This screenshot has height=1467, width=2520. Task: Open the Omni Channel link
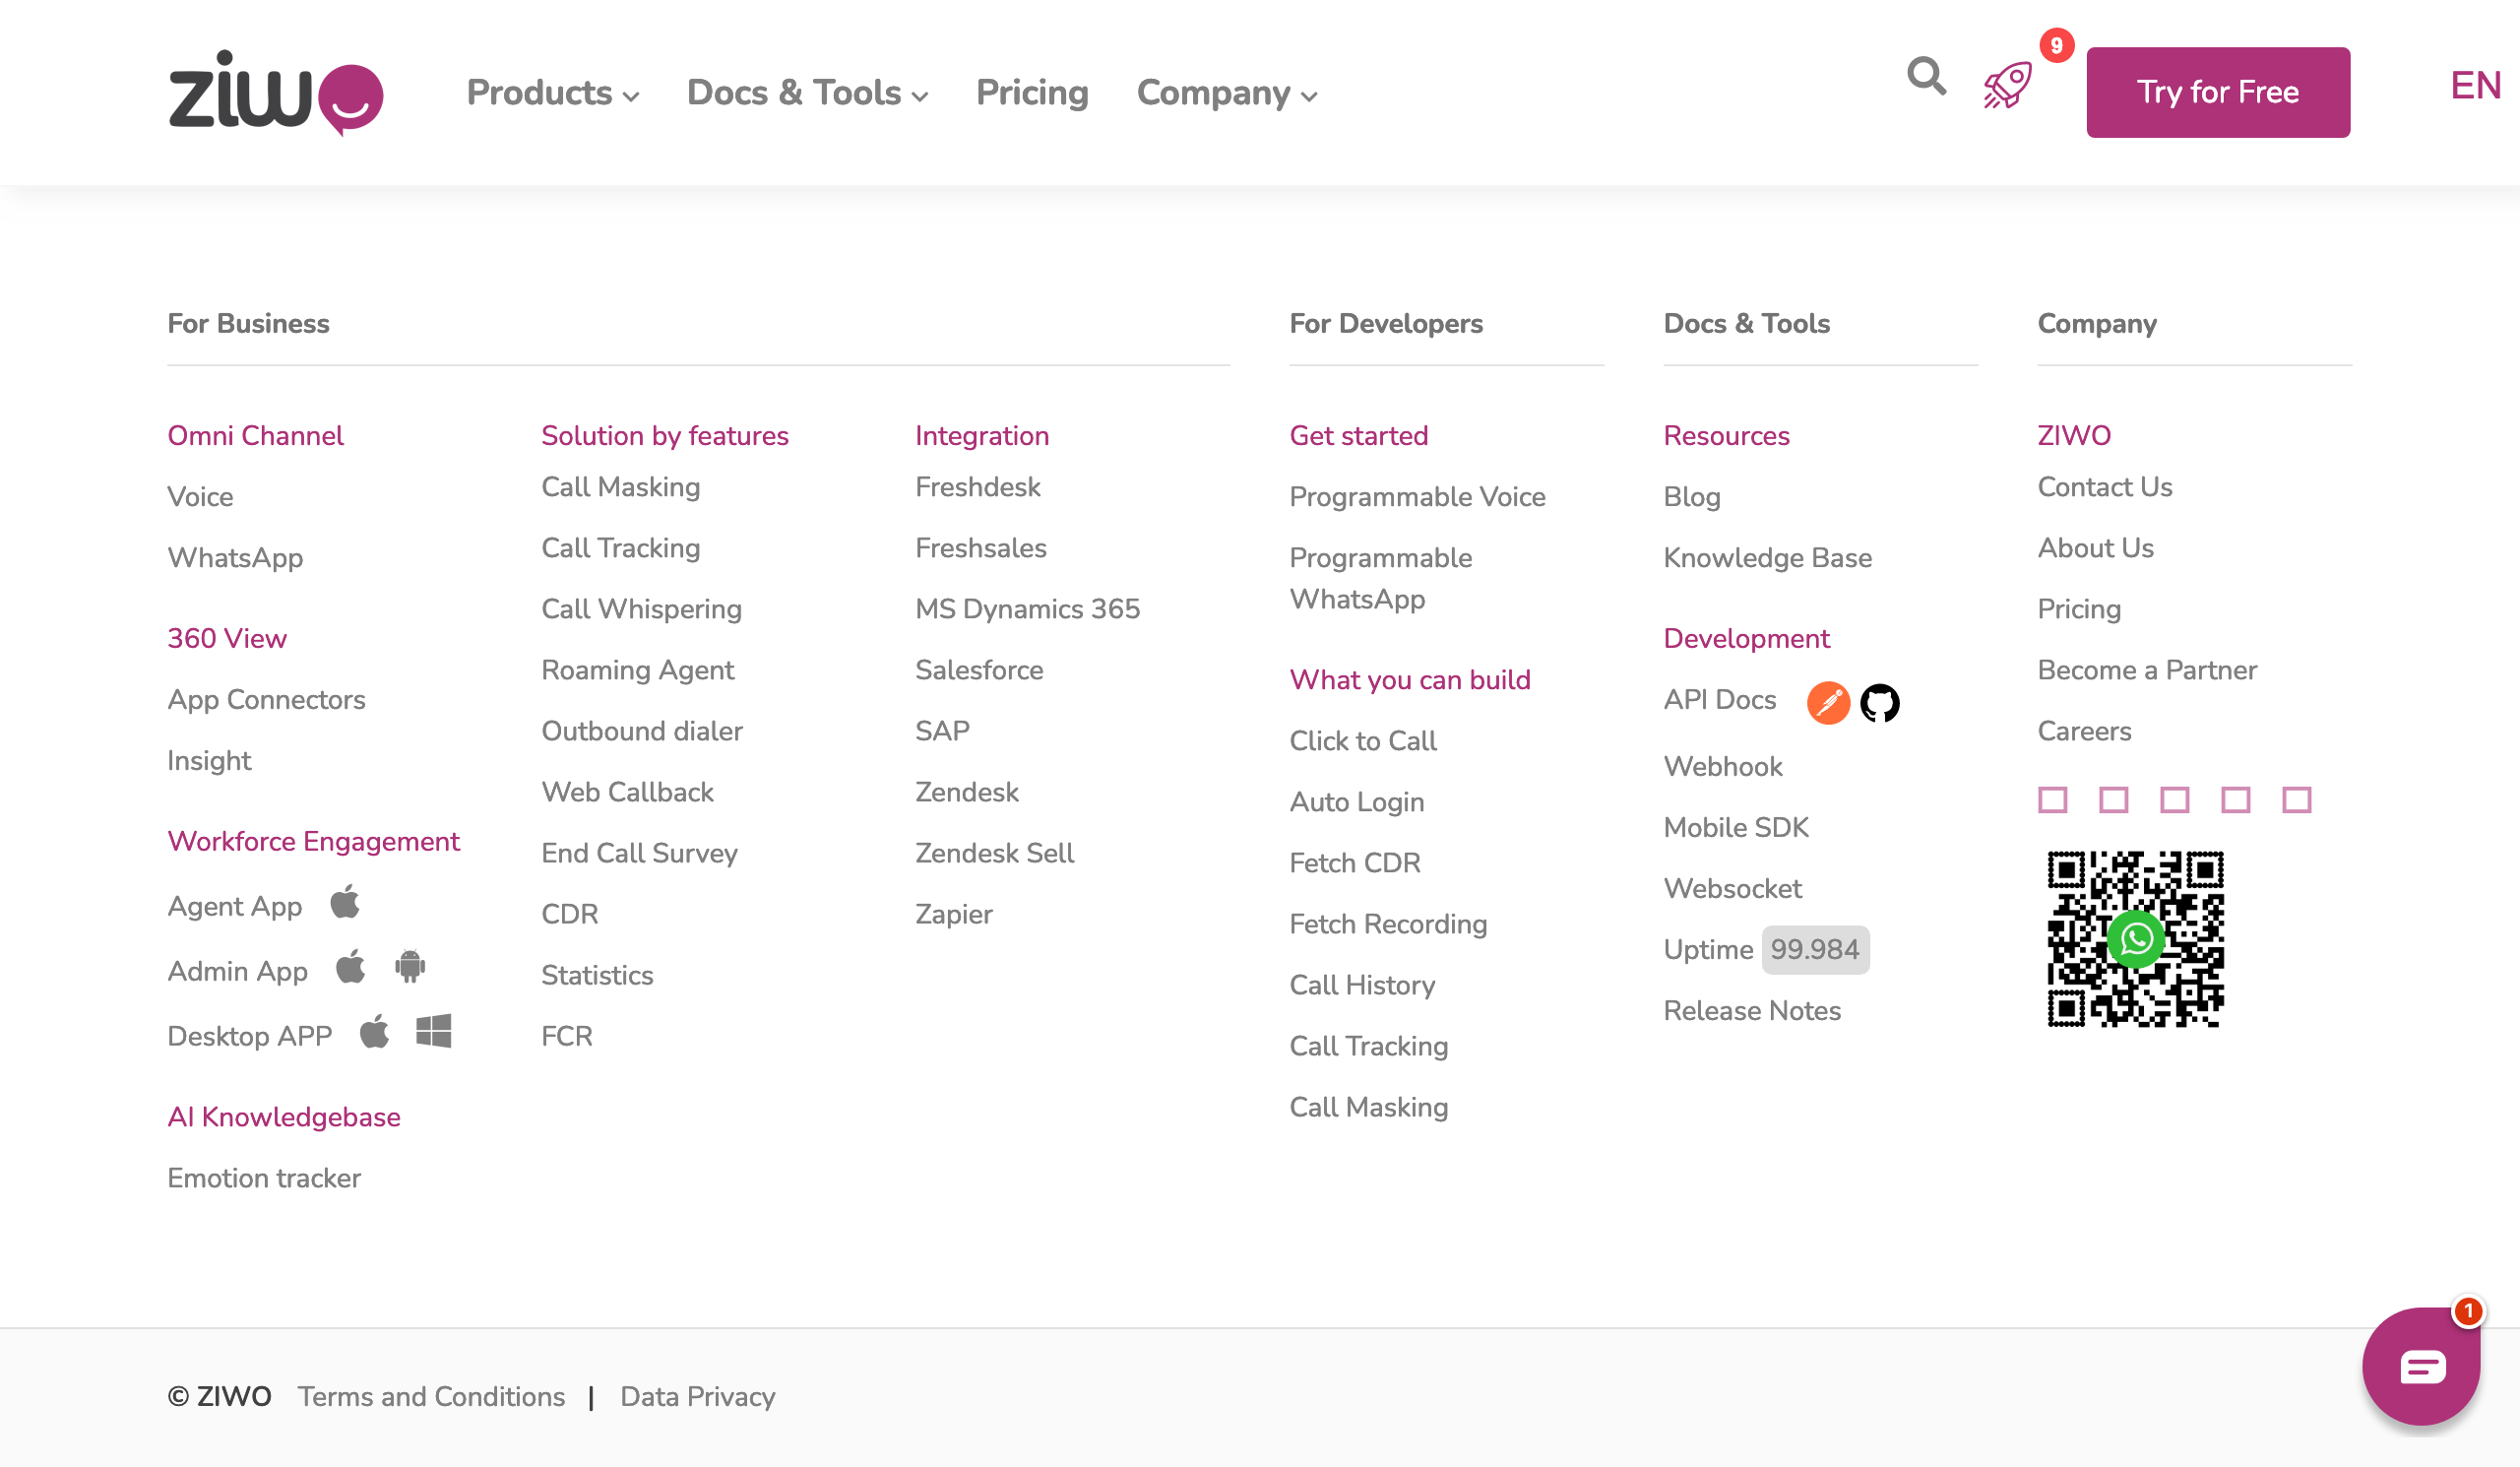click(255, 436)
